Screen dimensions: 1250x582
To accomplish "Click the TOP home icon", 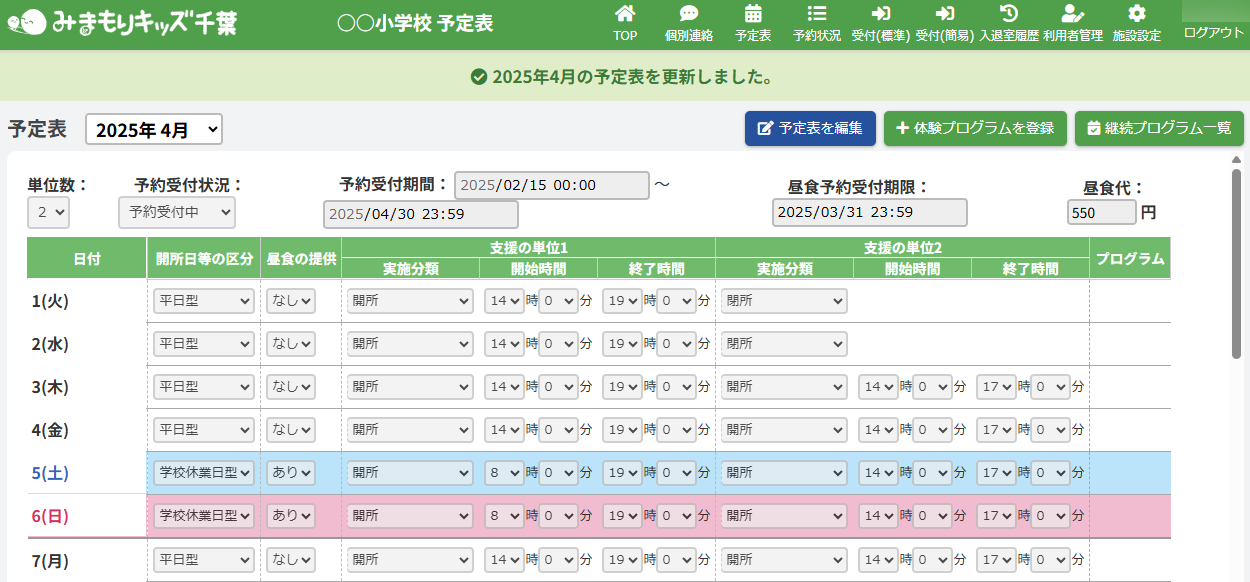I will [625, 14].
